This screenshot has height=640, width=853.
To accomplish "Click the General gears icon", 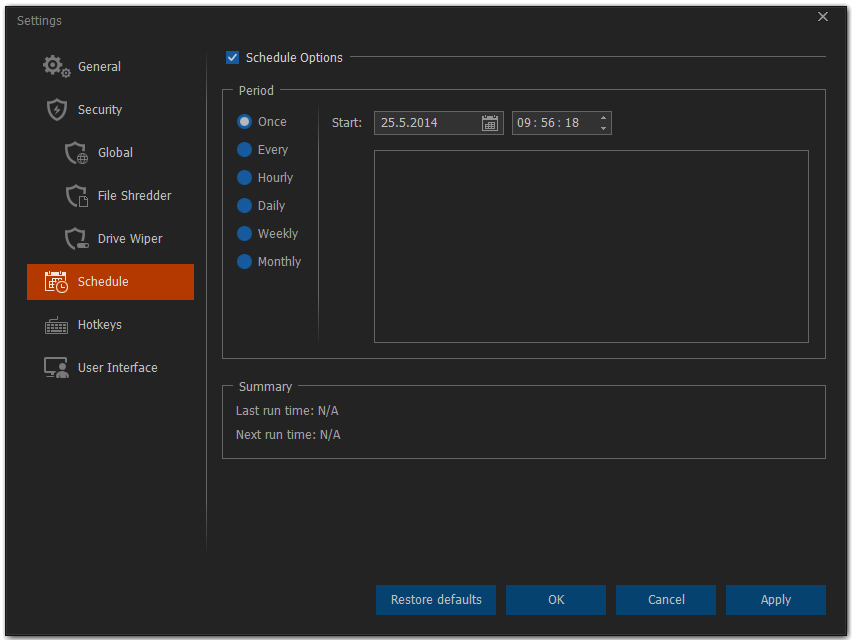I will (57, 66).
